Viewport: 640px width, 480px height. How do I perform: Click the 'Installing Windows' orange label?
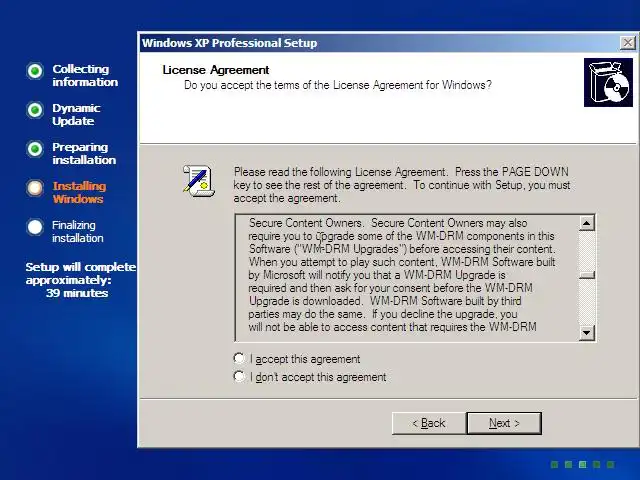tap(79, 192)
